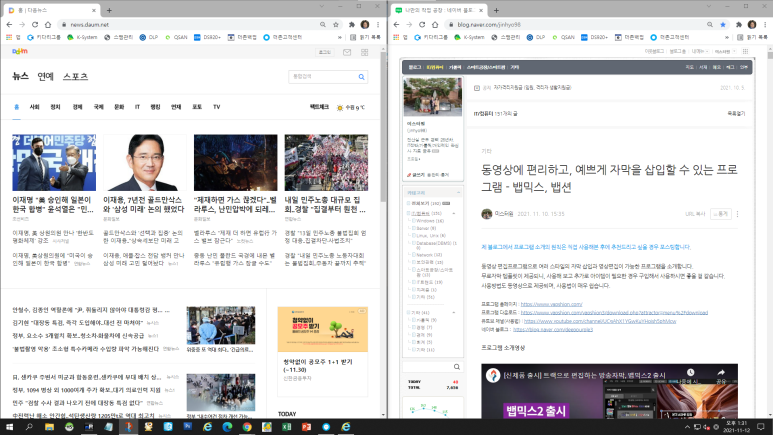Open the Daum mail envelope icon

pos(347,52)
